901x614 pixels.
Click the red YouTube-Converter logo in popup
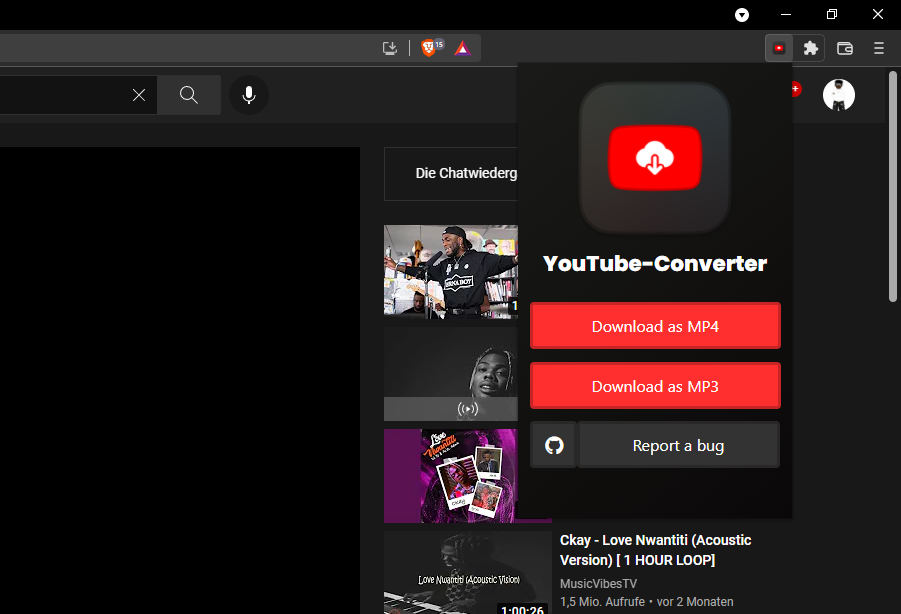point(655,157)
